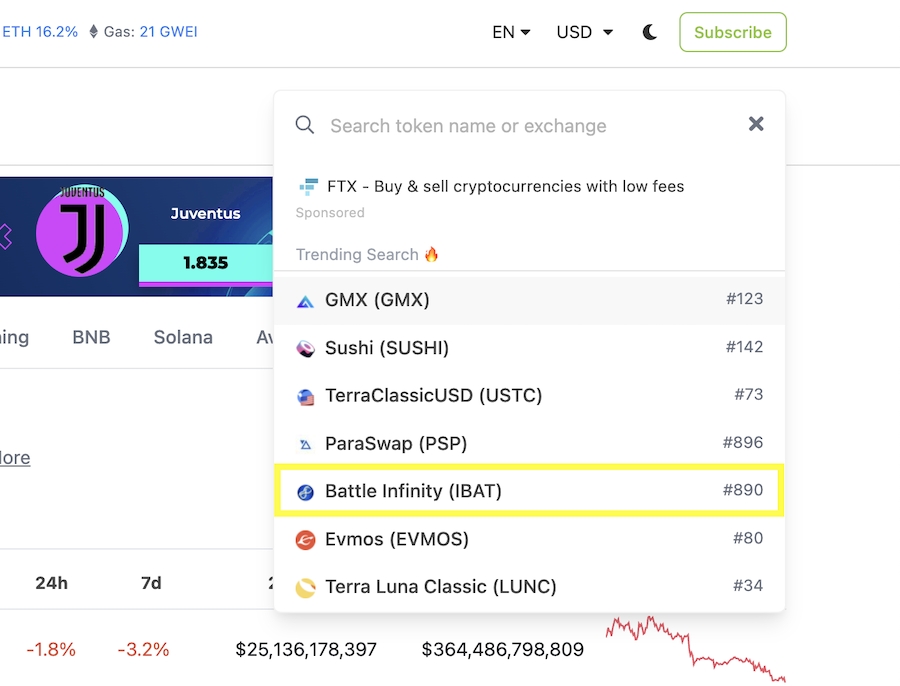Screen dimensions: 900x686
Task: Click the $364,486,798,809 market cap value
Action: pos(502,649)
